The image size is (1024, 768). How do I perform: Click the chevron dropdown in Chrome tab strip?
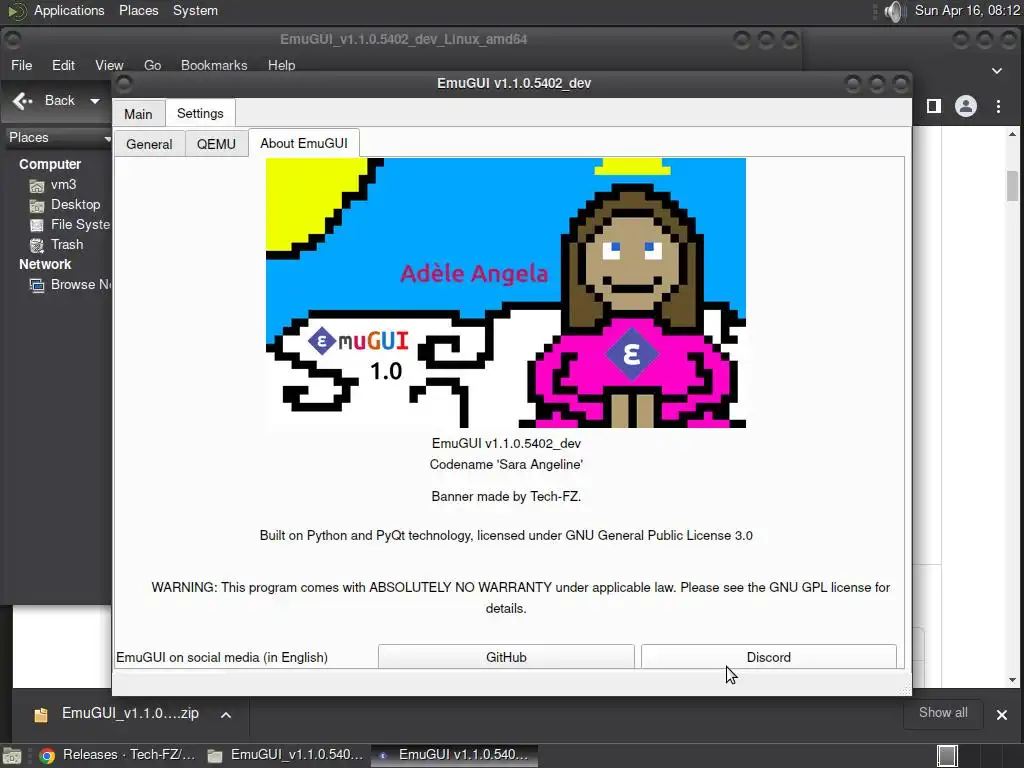click(997, 71)
